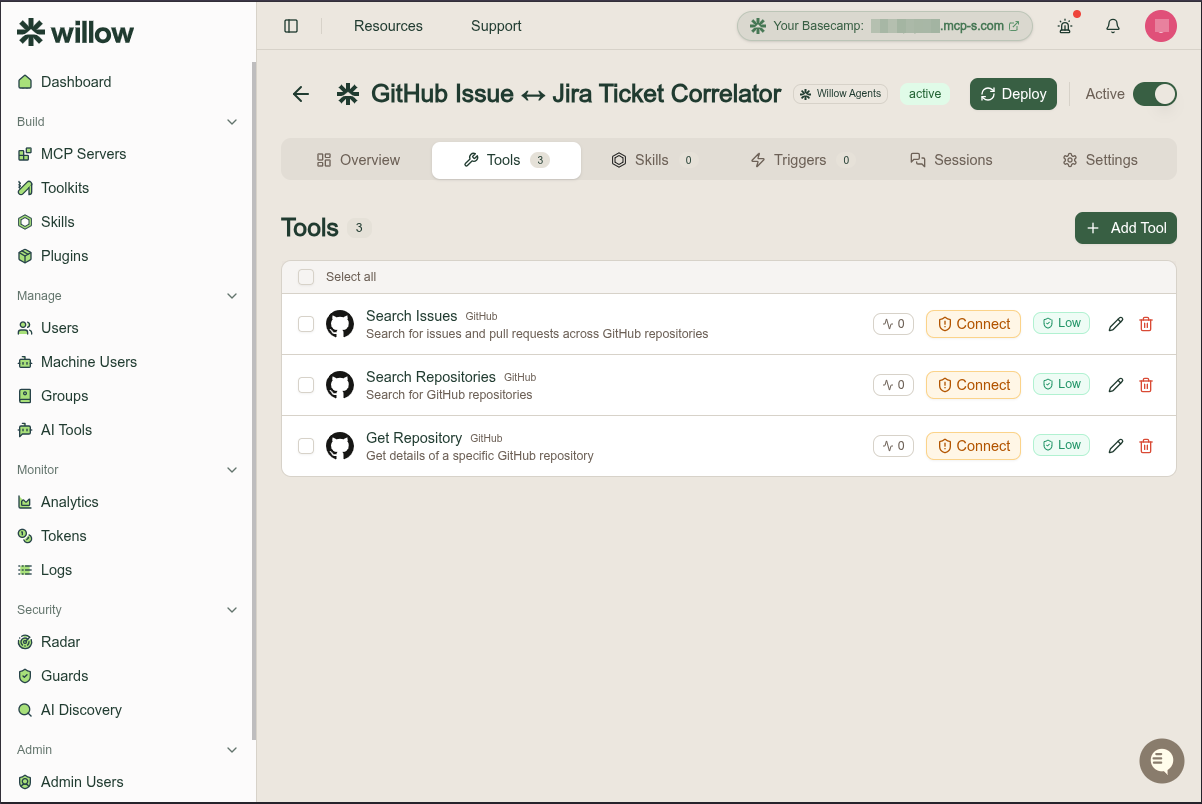Viewport: 1202px width, 804px height.
Task: Click the Willow Agents badge
Action: [x=840, y=94]
